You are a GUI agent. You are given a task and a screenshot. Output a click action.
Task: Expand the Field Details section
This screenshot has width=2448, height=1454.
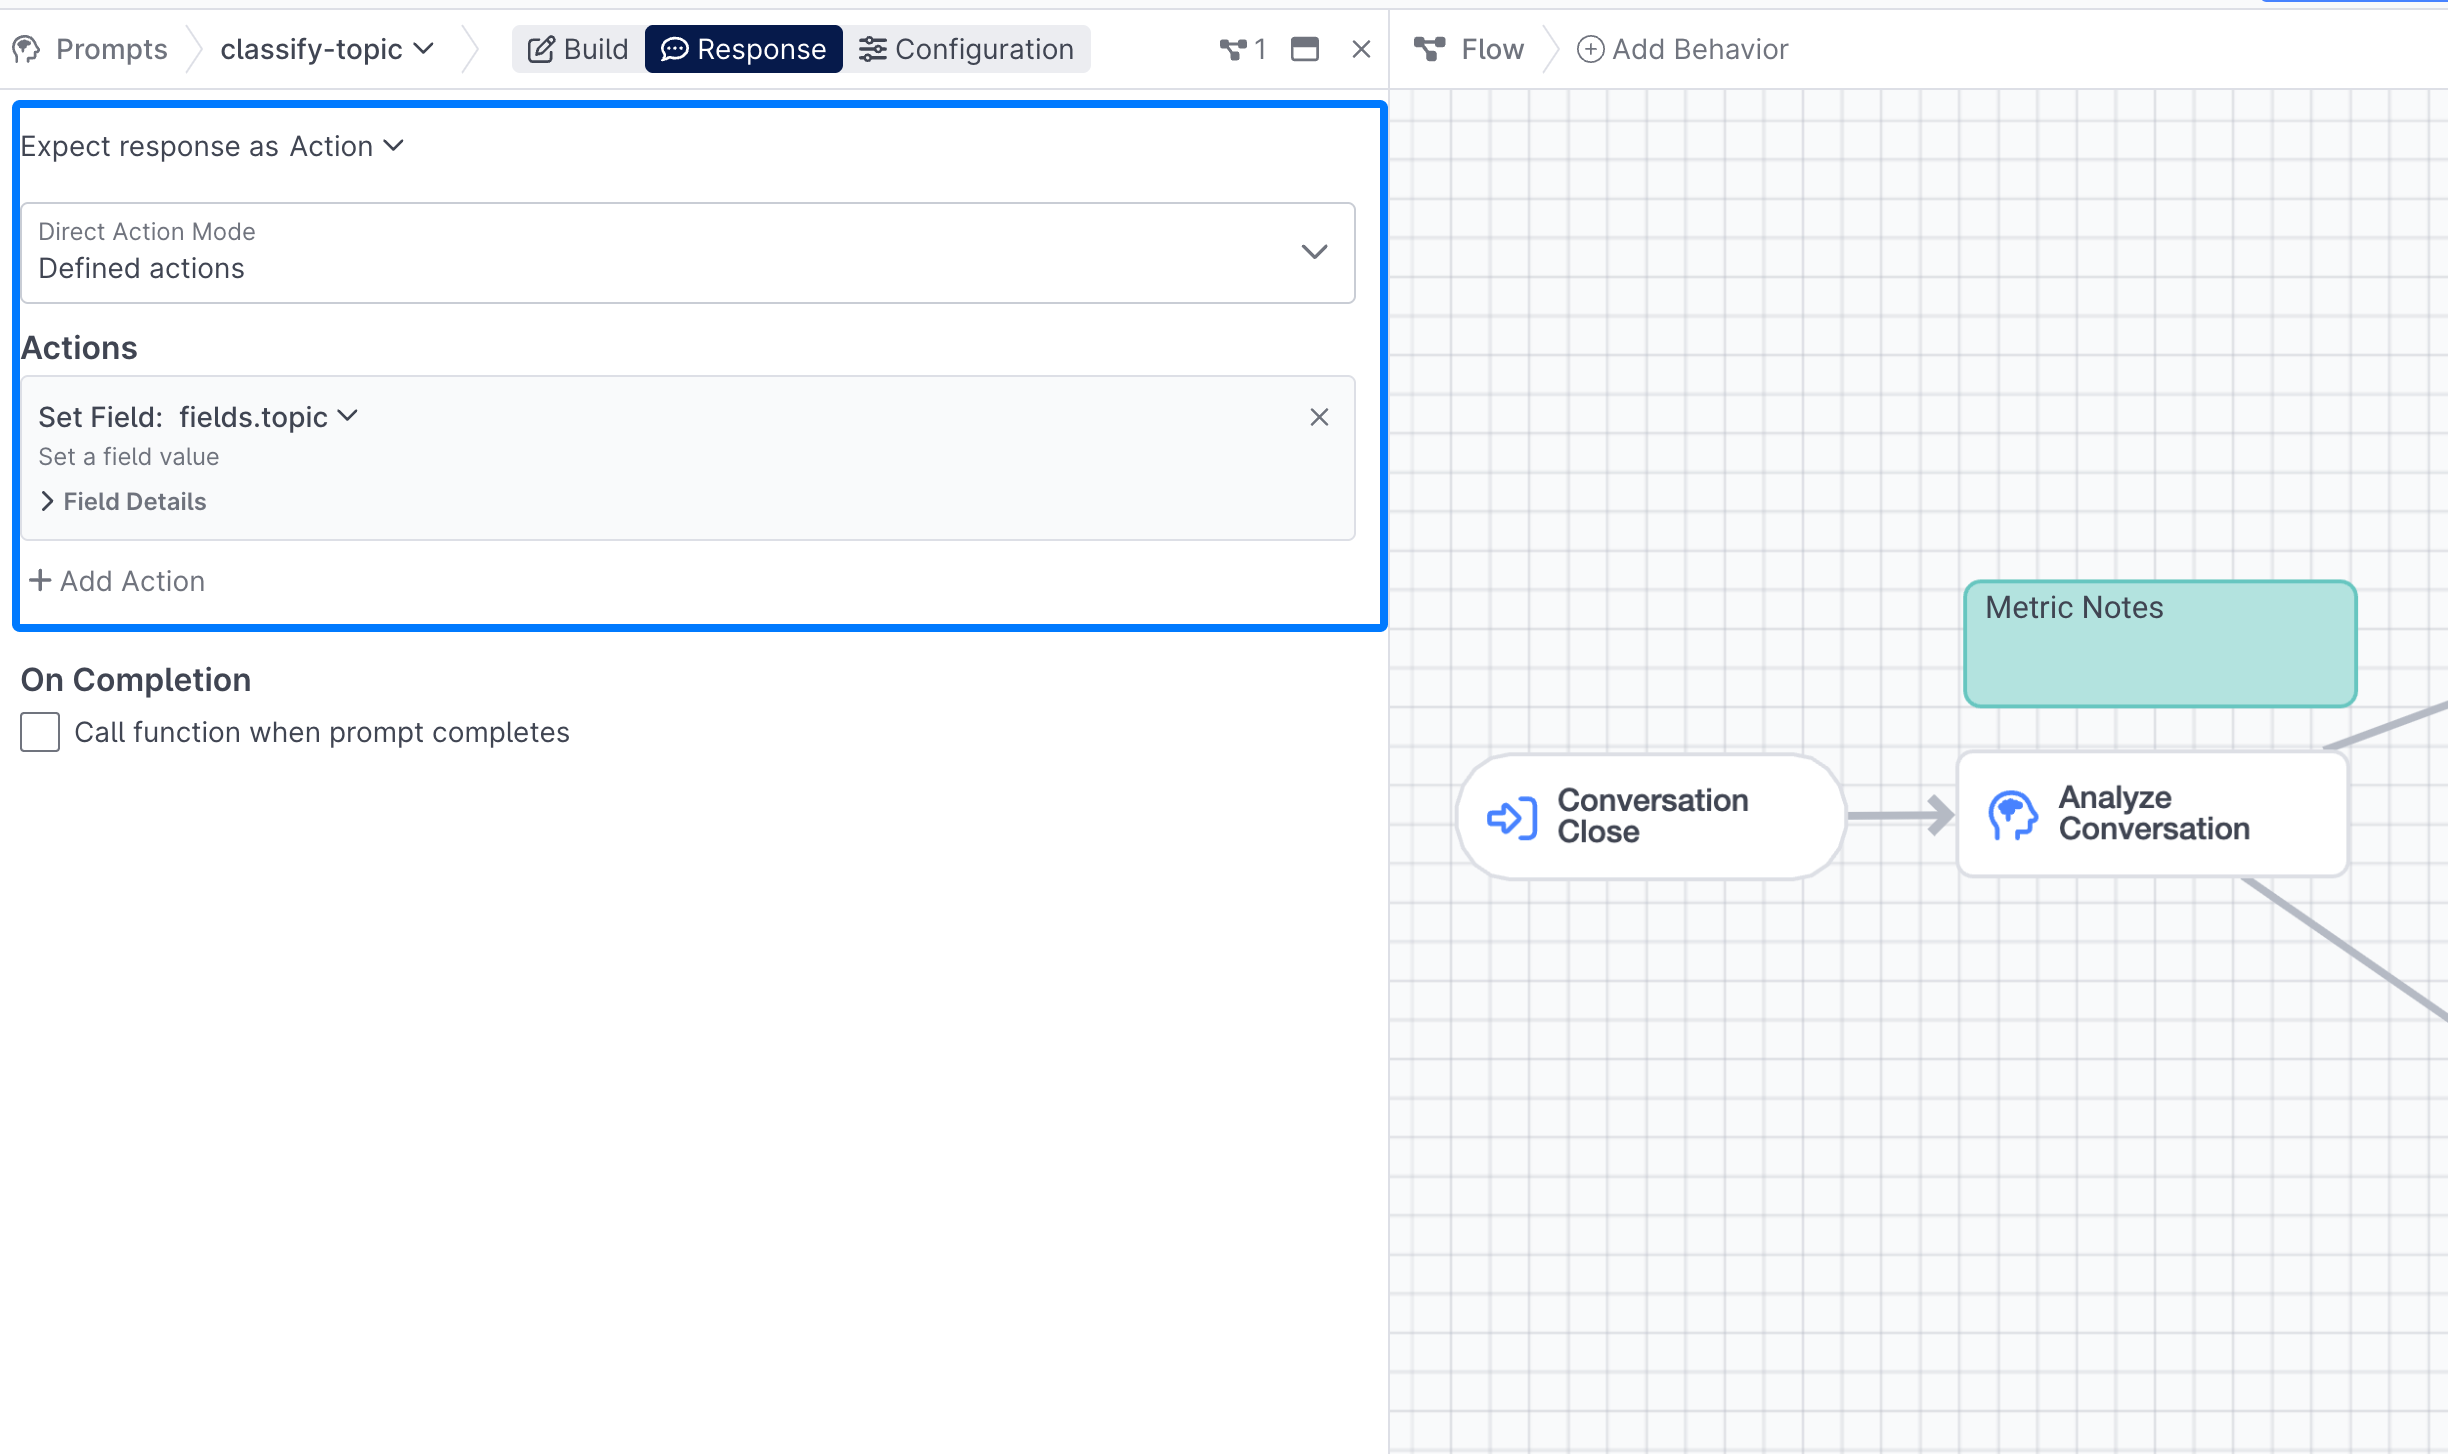coord(123,501)
